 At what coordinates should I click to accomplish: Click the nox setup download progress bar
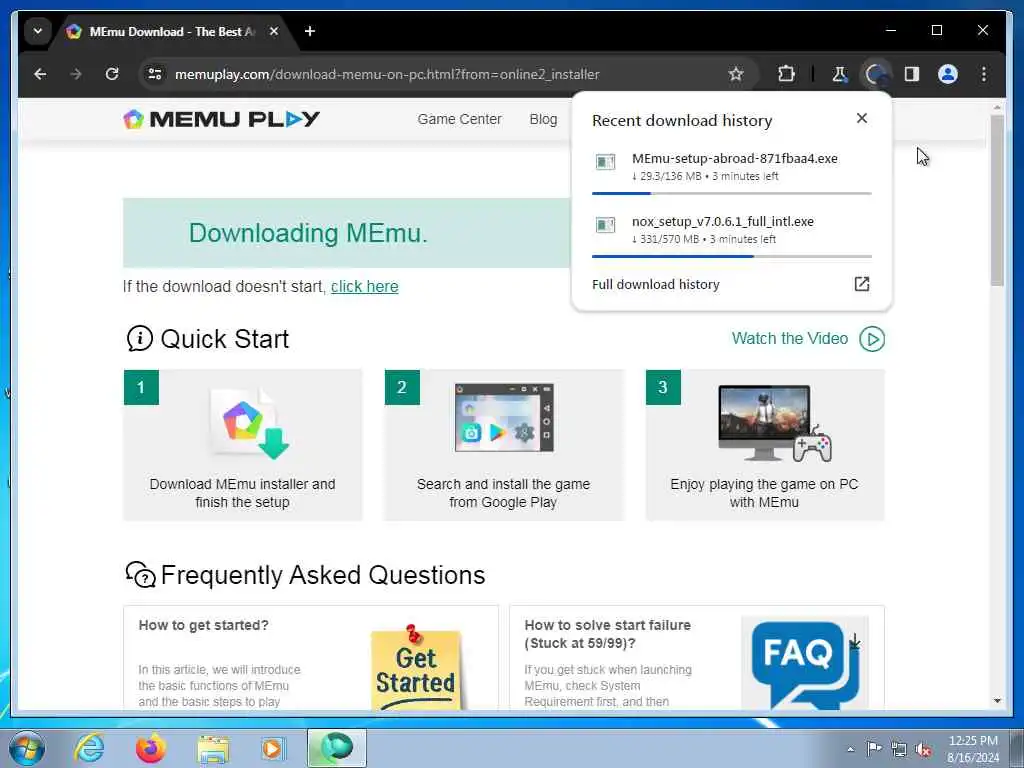[x=731, y=257]
